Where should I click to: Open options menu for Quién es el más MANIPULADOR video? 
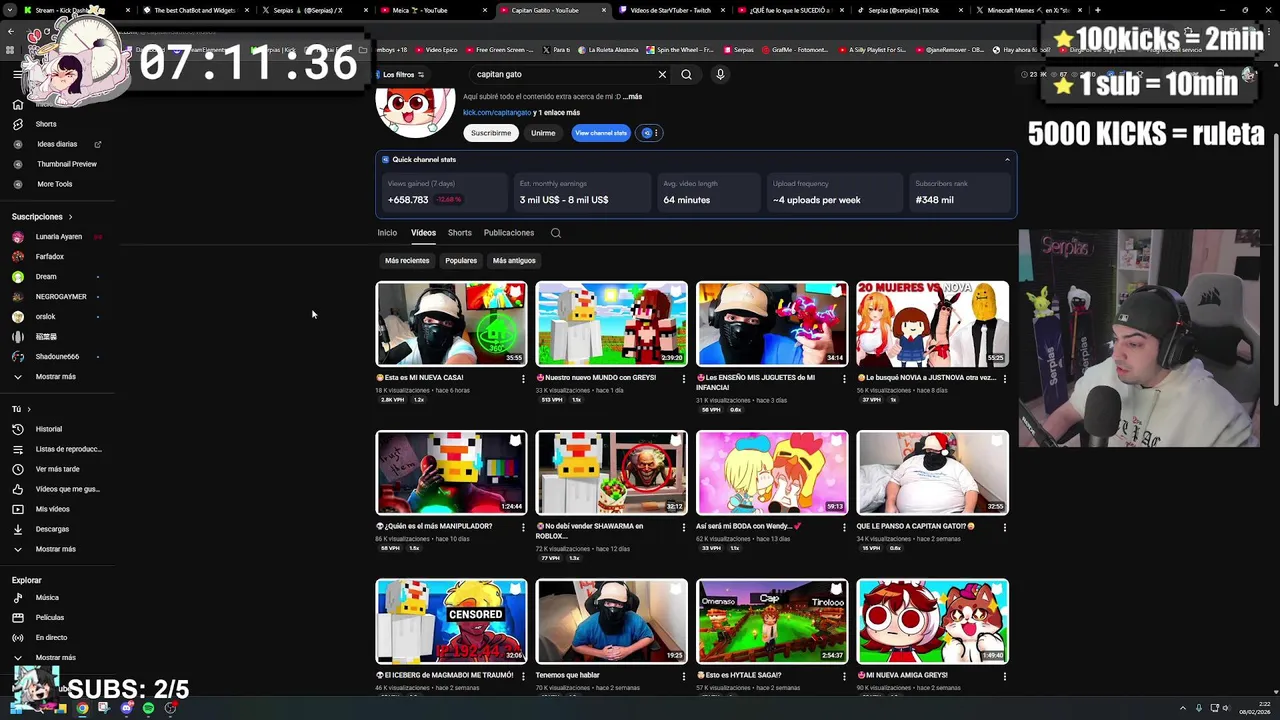point(523,527)
